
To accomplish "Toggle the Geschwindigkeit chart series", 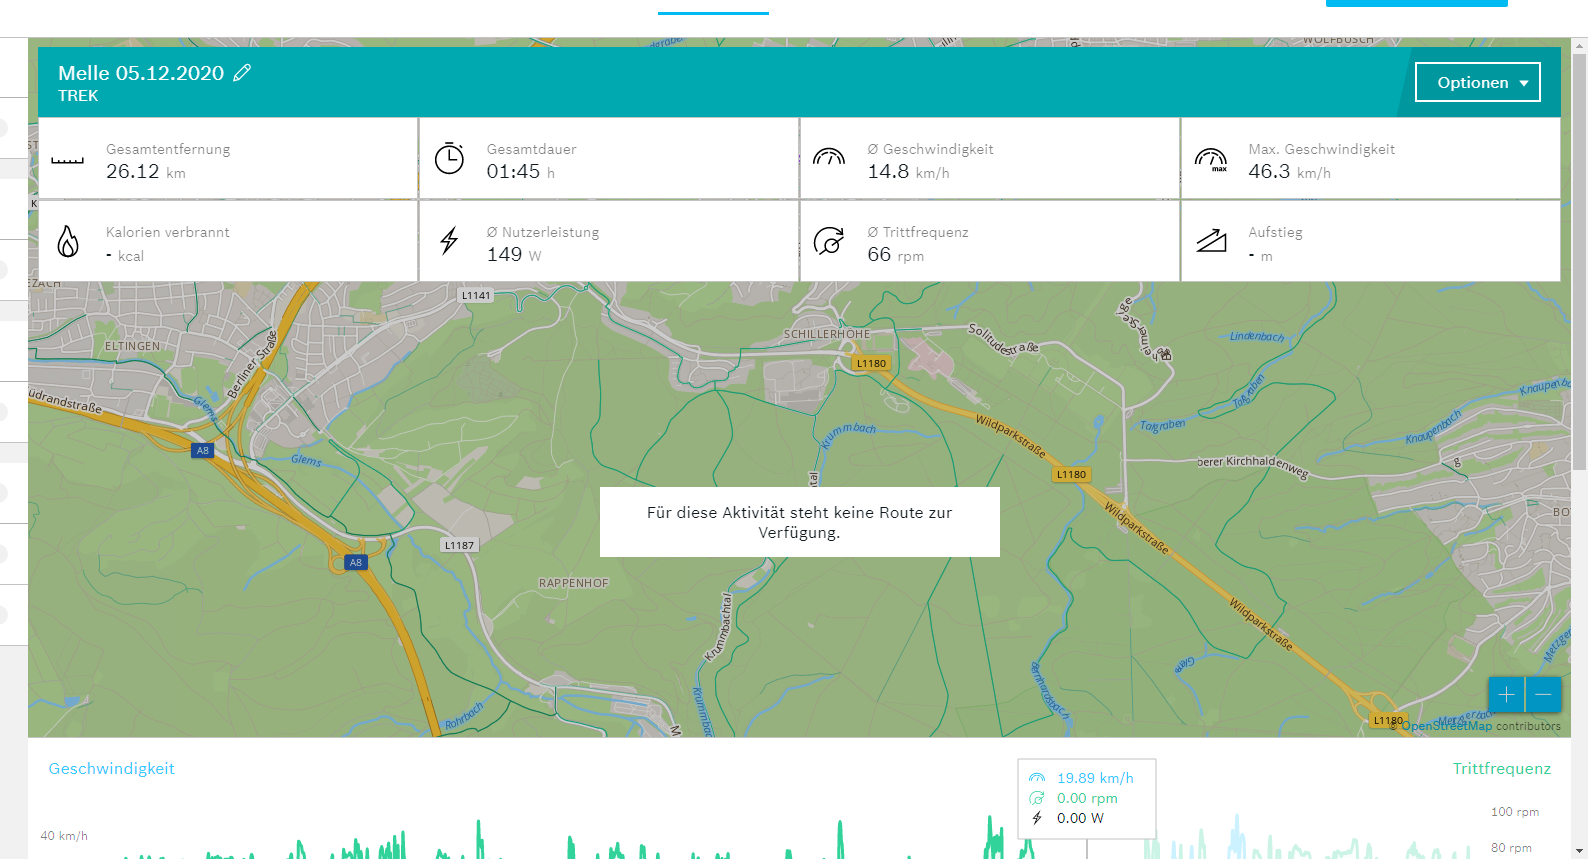I will (111, 768).
